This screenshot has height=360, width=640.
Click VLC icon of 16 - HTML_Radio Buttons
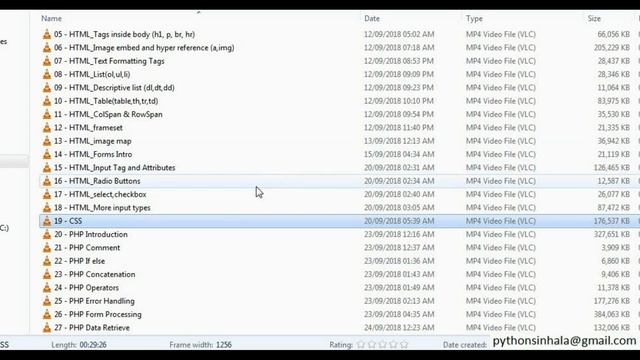point(47,181)
